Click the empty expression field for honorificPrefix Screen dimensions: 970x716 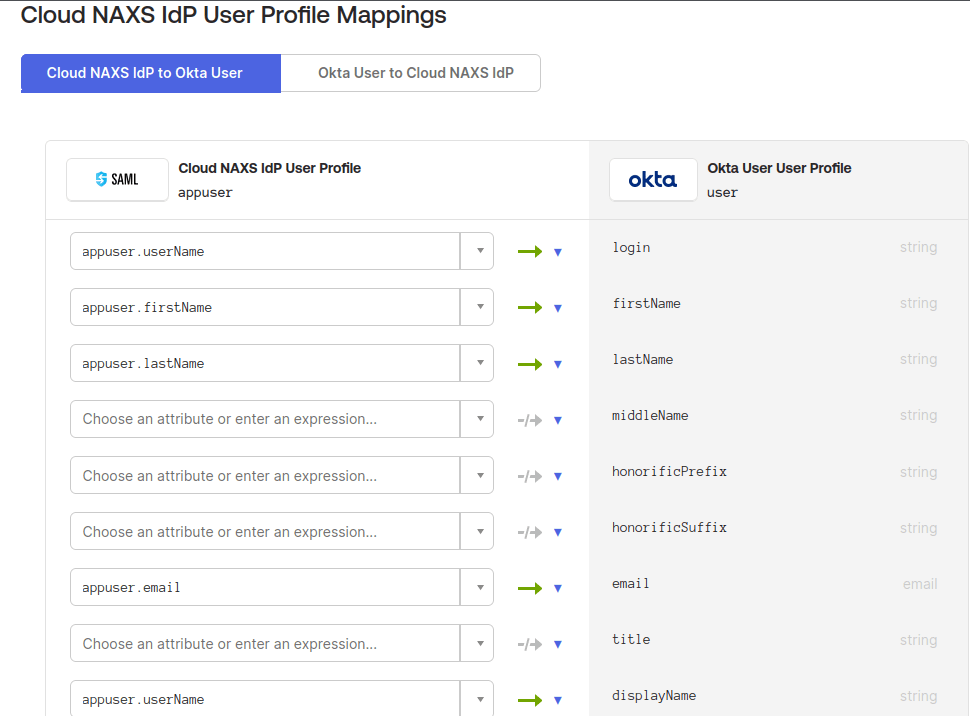point(265,475)
